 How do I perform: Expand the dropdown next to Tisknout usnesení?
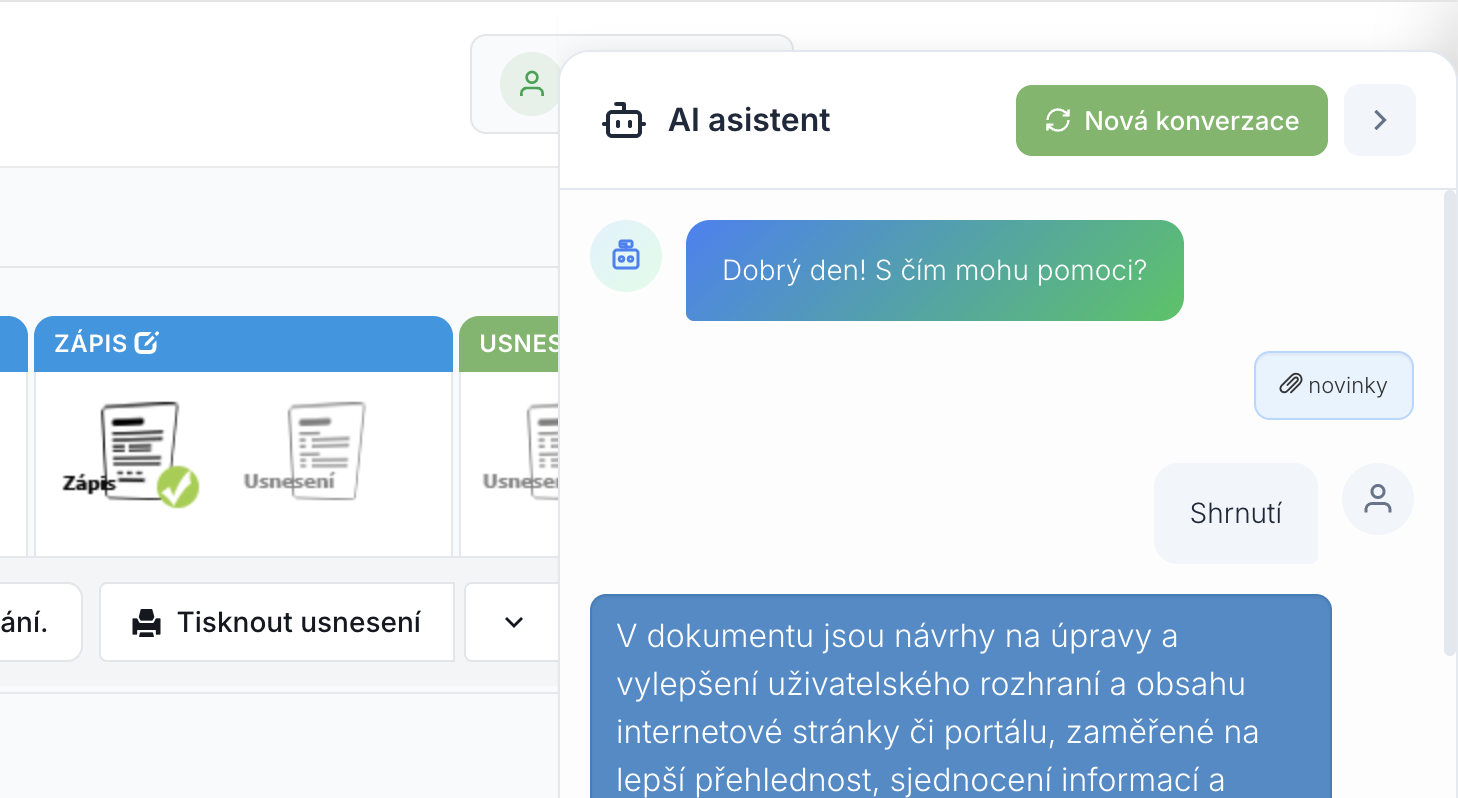pyautogui.click(x=513, y=622)
